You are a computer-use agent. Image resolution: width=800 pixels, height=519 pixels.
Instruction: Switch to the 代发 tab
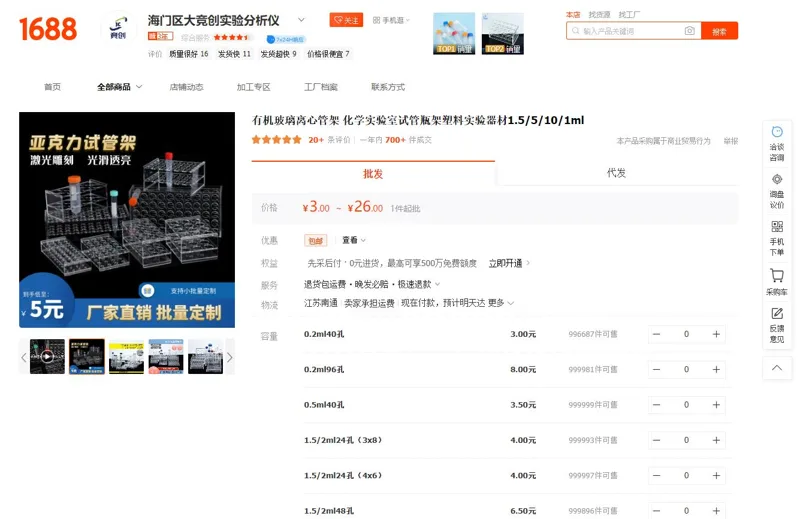(x=616, y=173)
